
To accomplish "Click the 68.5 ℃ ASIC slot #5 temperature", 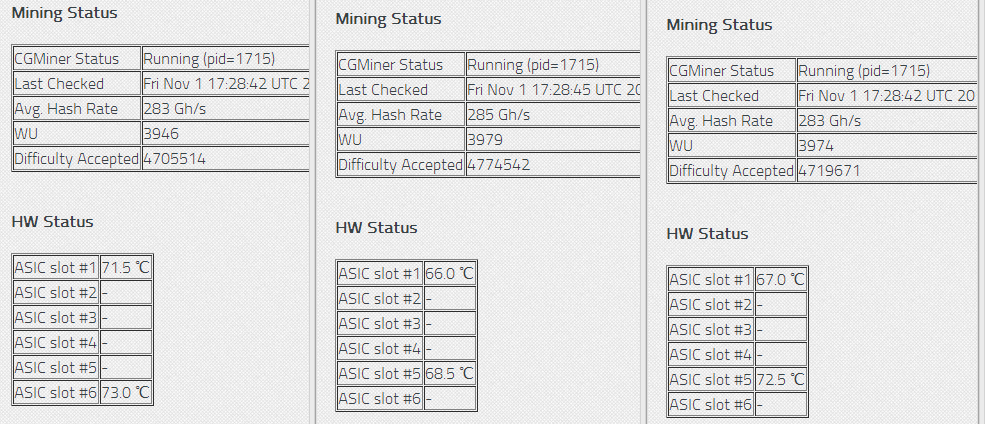I will click(450, 374).
